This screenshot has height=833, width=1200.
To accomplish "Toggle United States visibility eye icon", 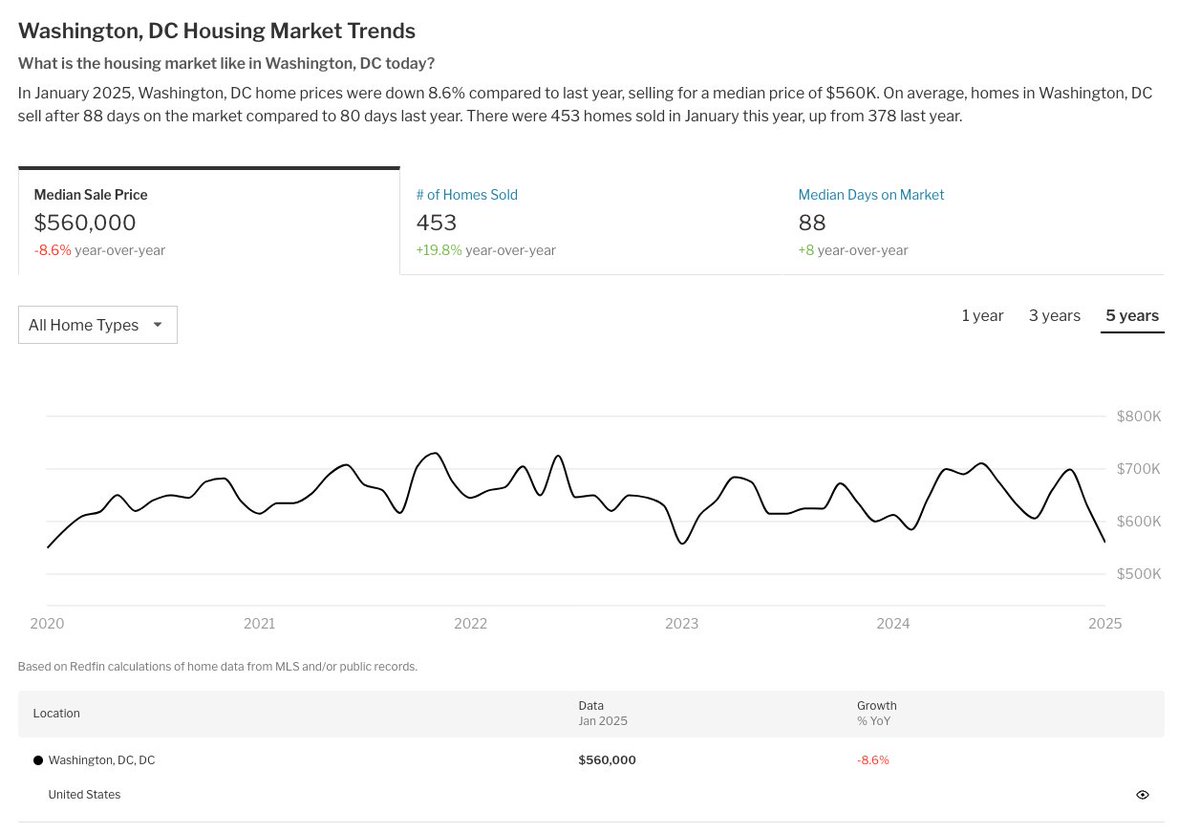I will click(x=1142, y=795).
